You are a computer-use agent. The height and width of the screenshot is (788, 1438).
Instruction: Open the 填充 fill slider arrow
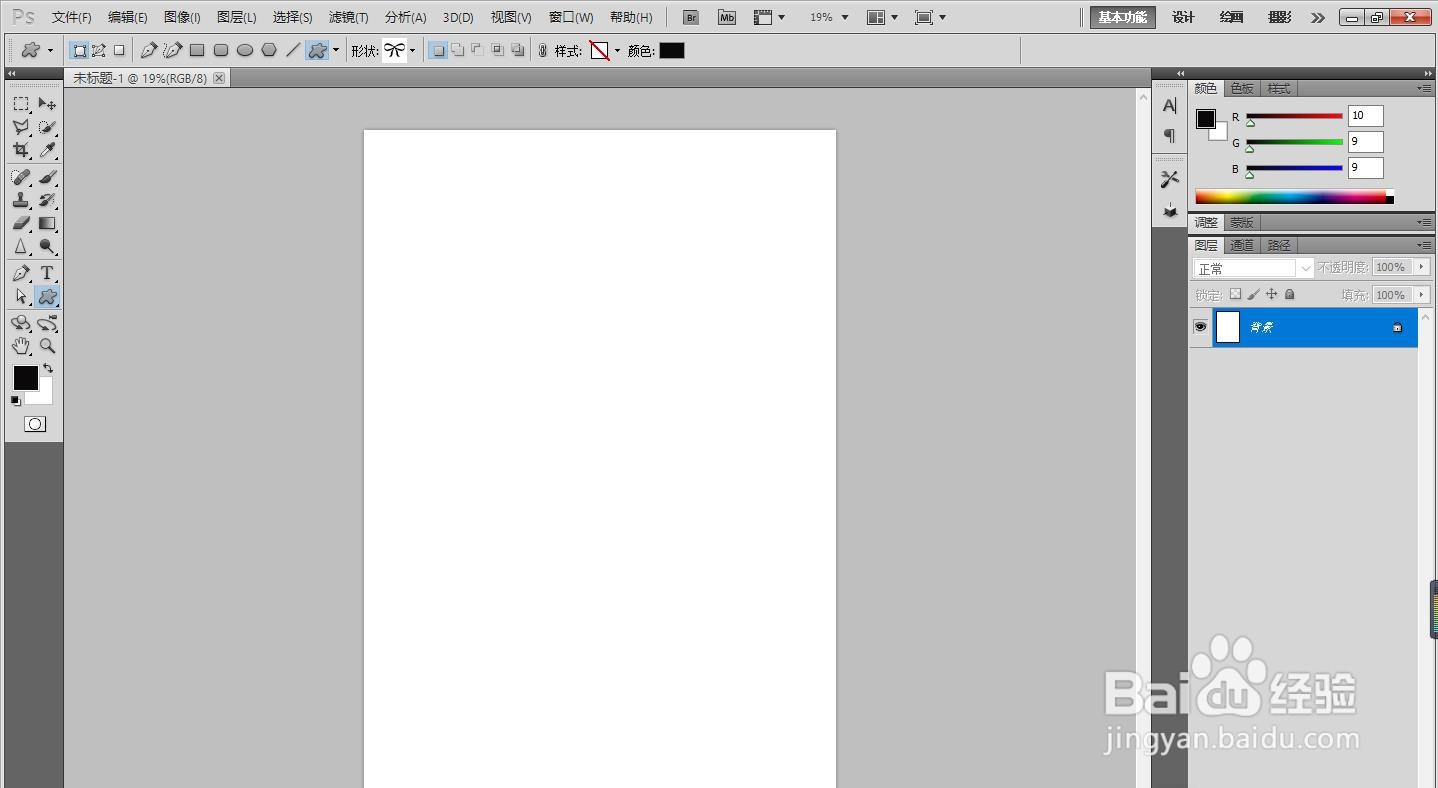tap(1422, 295)
